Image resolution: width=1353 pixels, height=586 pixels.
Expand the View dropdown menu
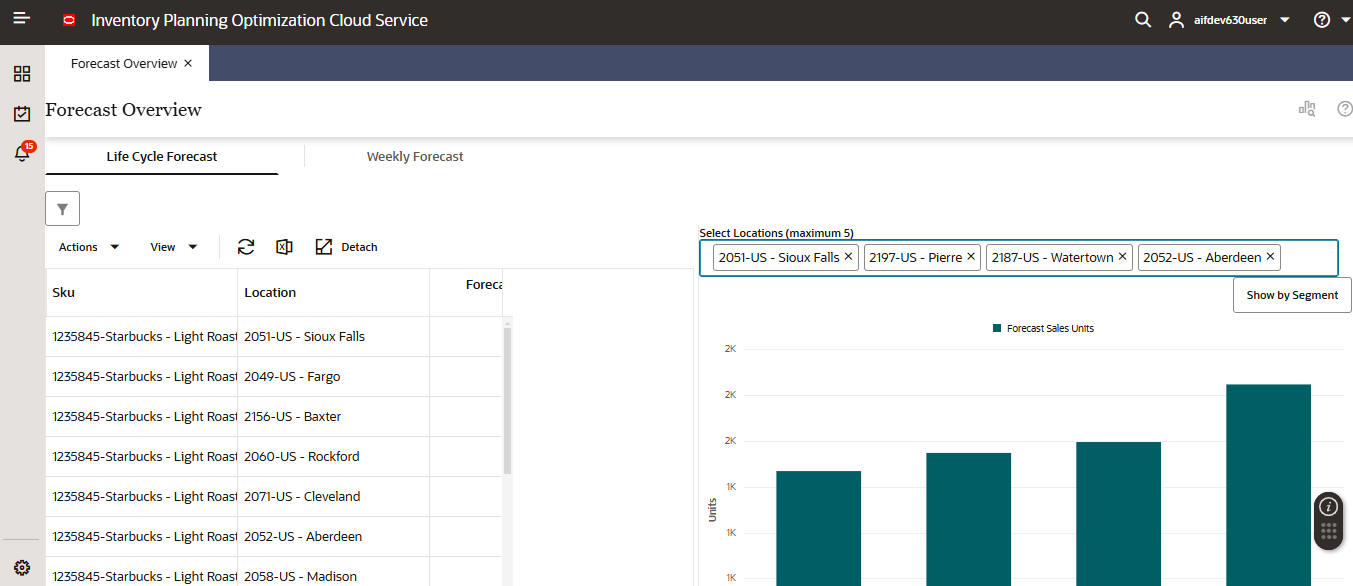(x=174, y=247)
